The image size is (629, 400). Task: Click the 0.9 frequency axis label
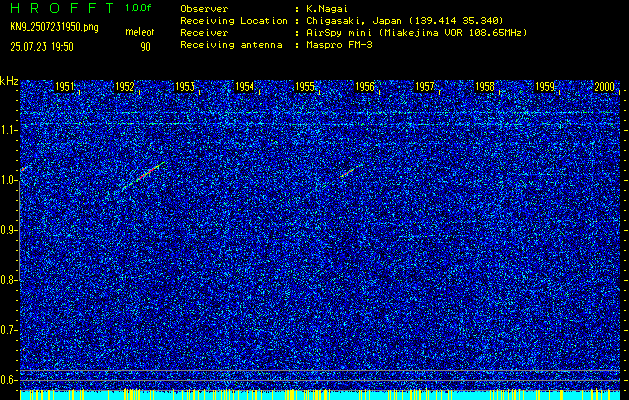click(x=9, y=230)
